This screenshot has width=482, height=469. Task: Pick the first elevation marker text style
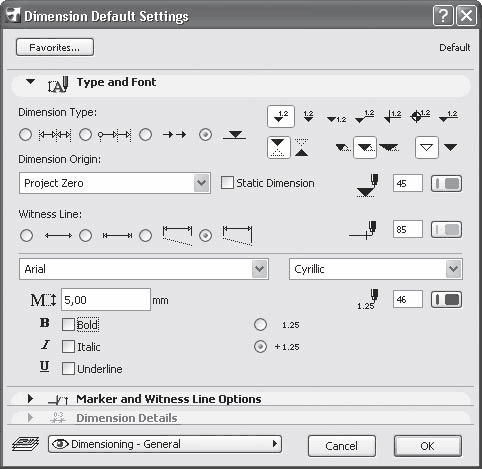281,117
